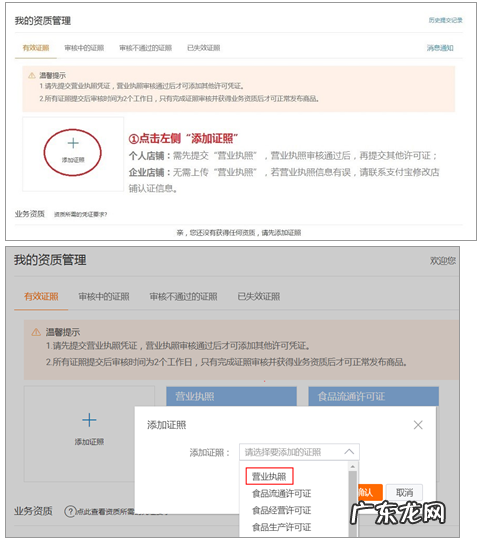484x542 pixels.
Task: Click the 营业执照 blue card header
Action: click(231, 396)
